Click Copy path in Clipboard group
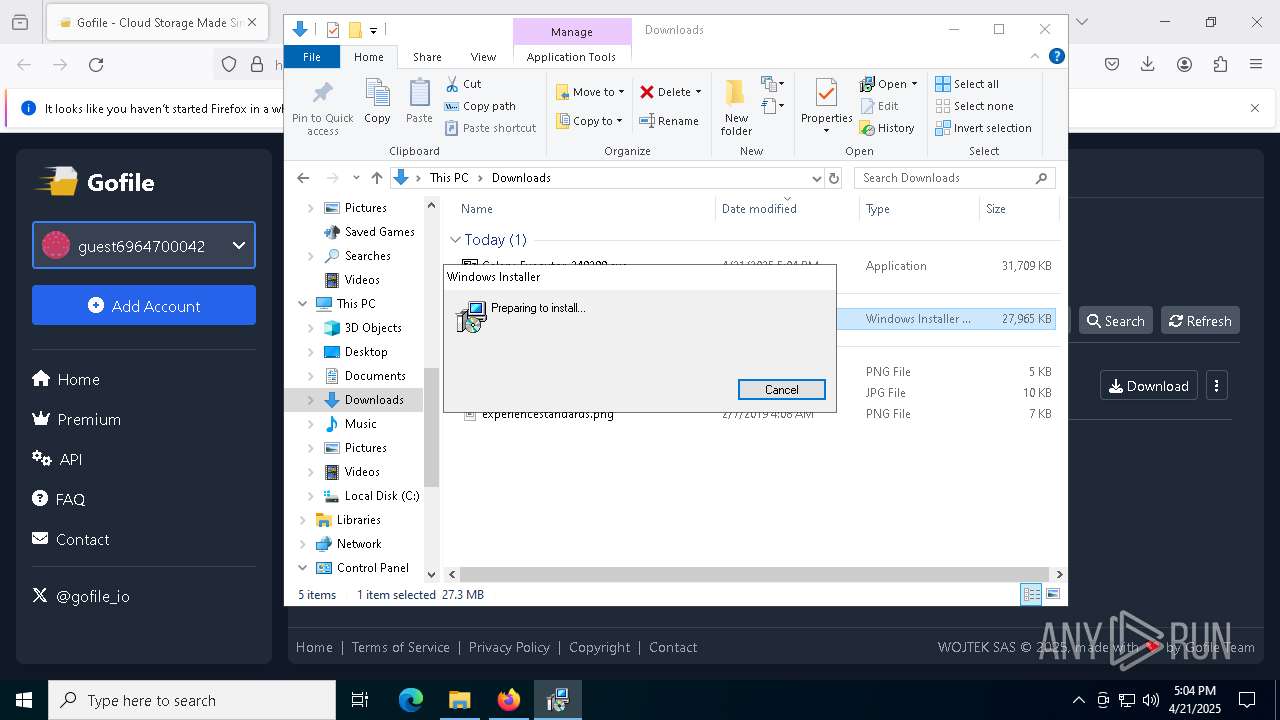This screenshot has width=1280, height=720. (x=480, y=106)
